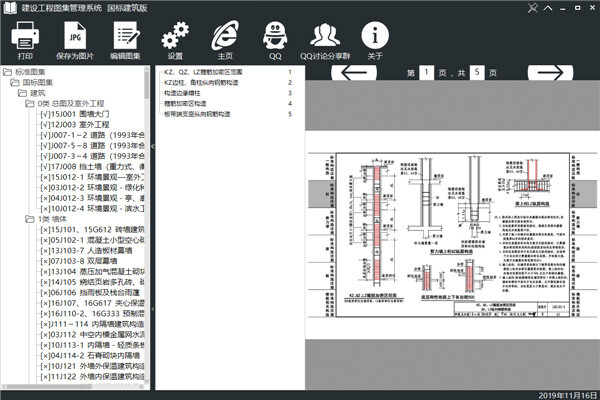This screenshot has height=400, width=600.
Task: Select J111~114 内隔墙建筑构造 atlas
Action: [x=92, y=324]
